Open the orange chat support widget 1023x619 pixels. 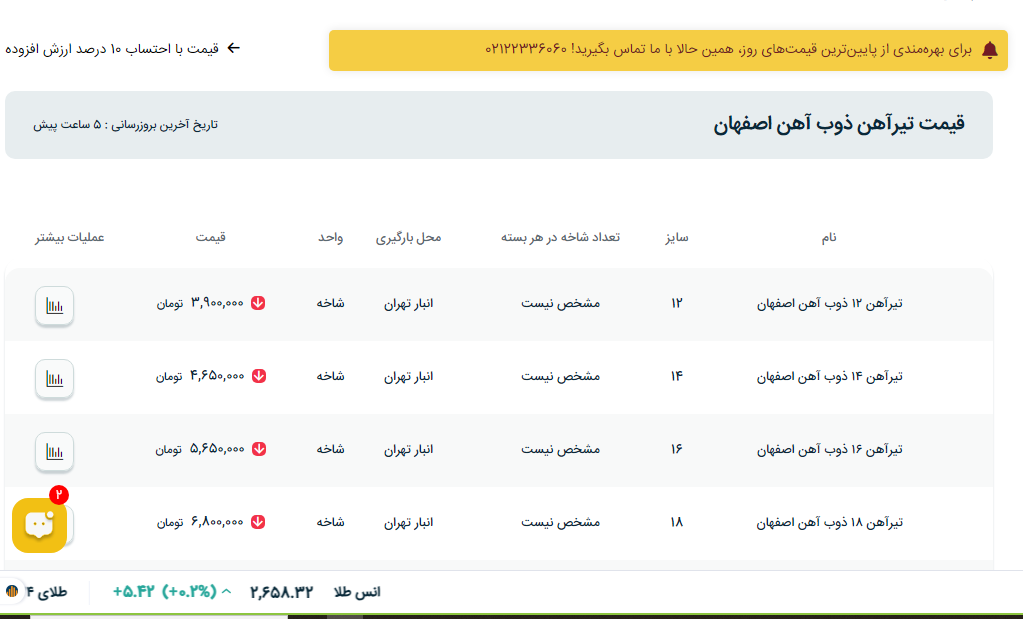[x=39, y=524]
